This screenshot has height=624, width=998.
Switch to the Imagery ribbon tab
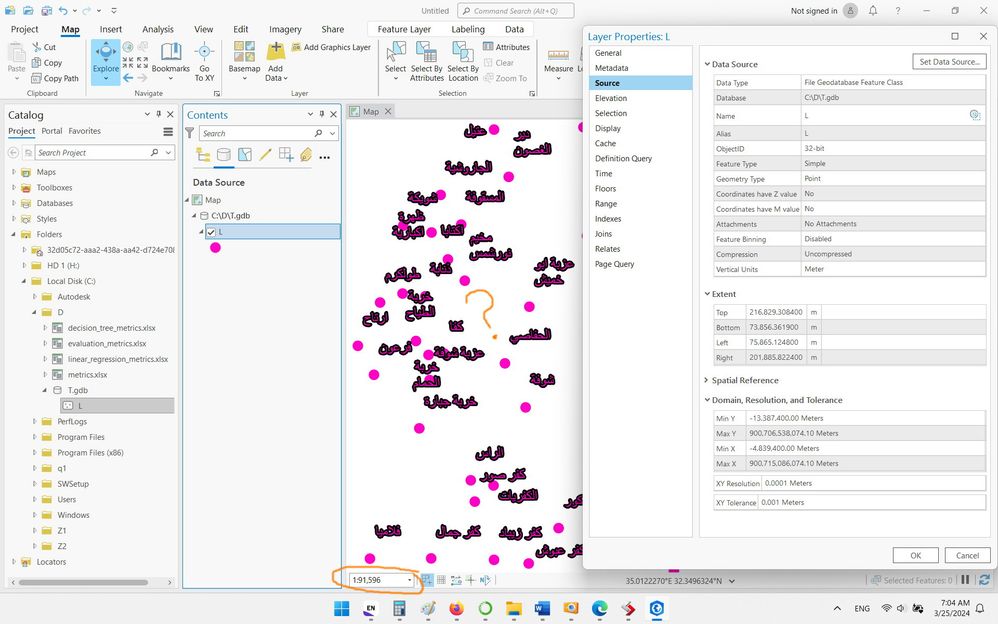coord(284,29)
